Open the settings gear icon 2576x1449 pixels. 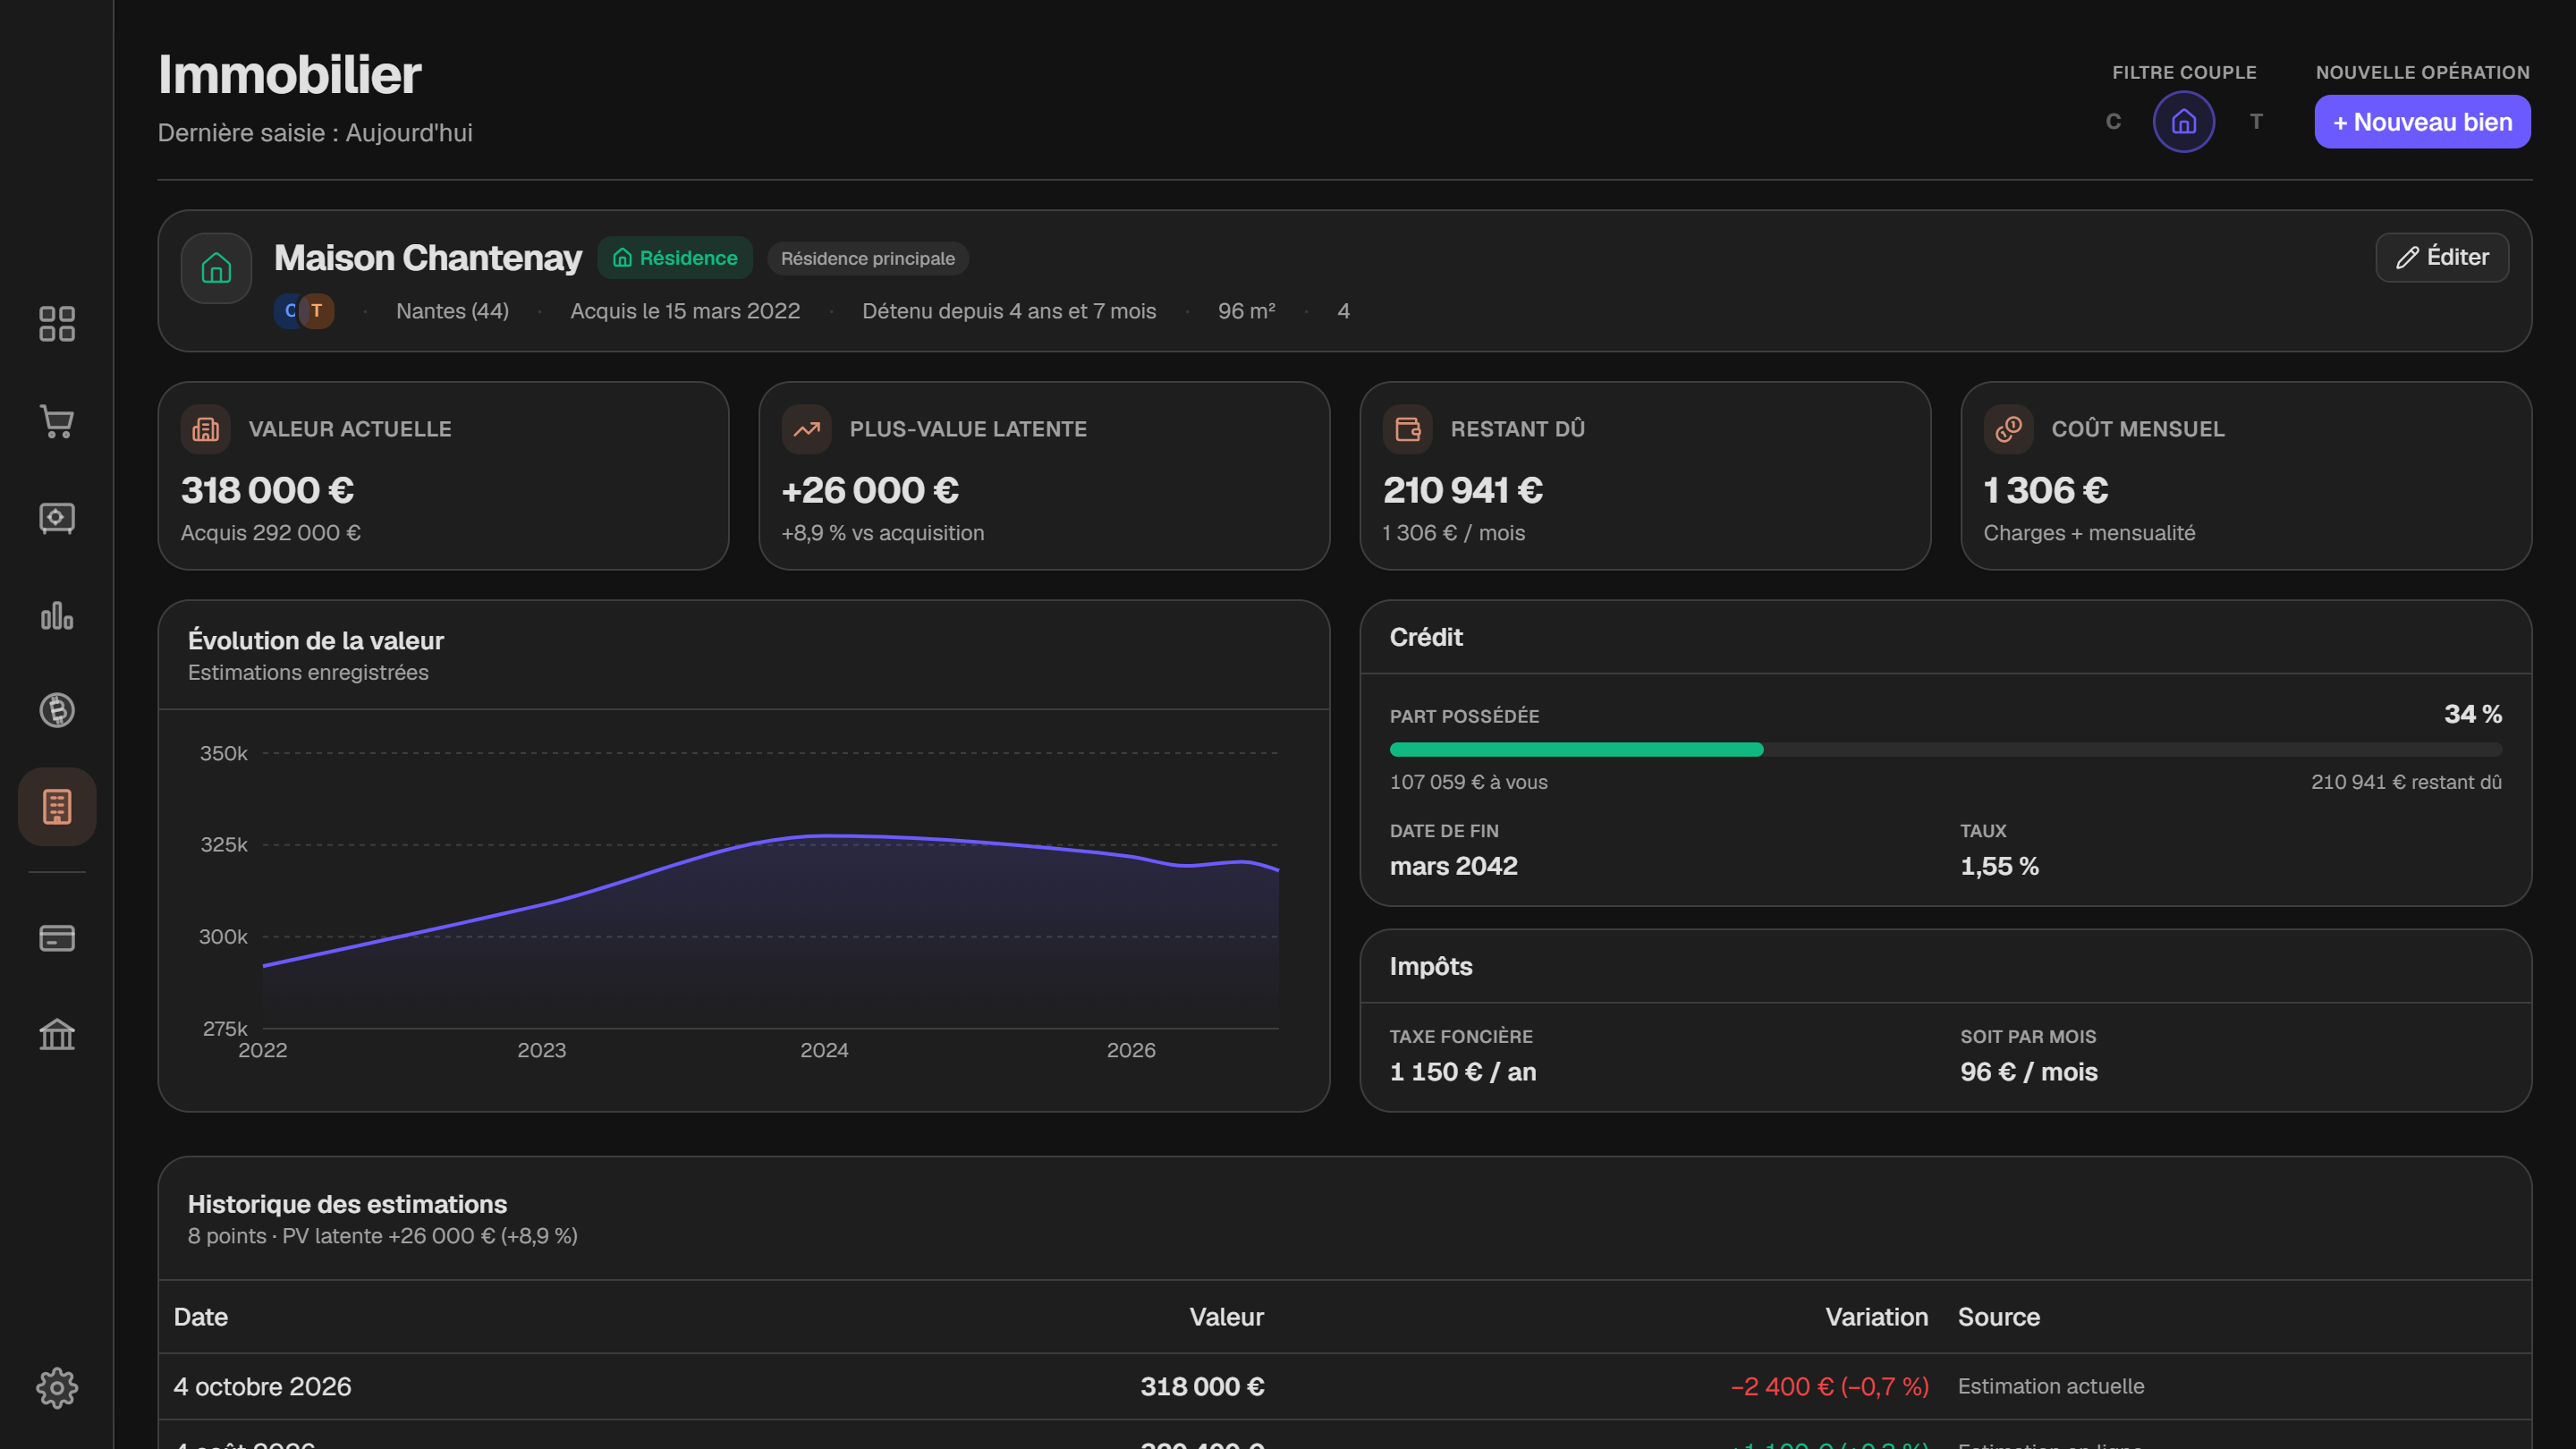[x=57, y=1388]
